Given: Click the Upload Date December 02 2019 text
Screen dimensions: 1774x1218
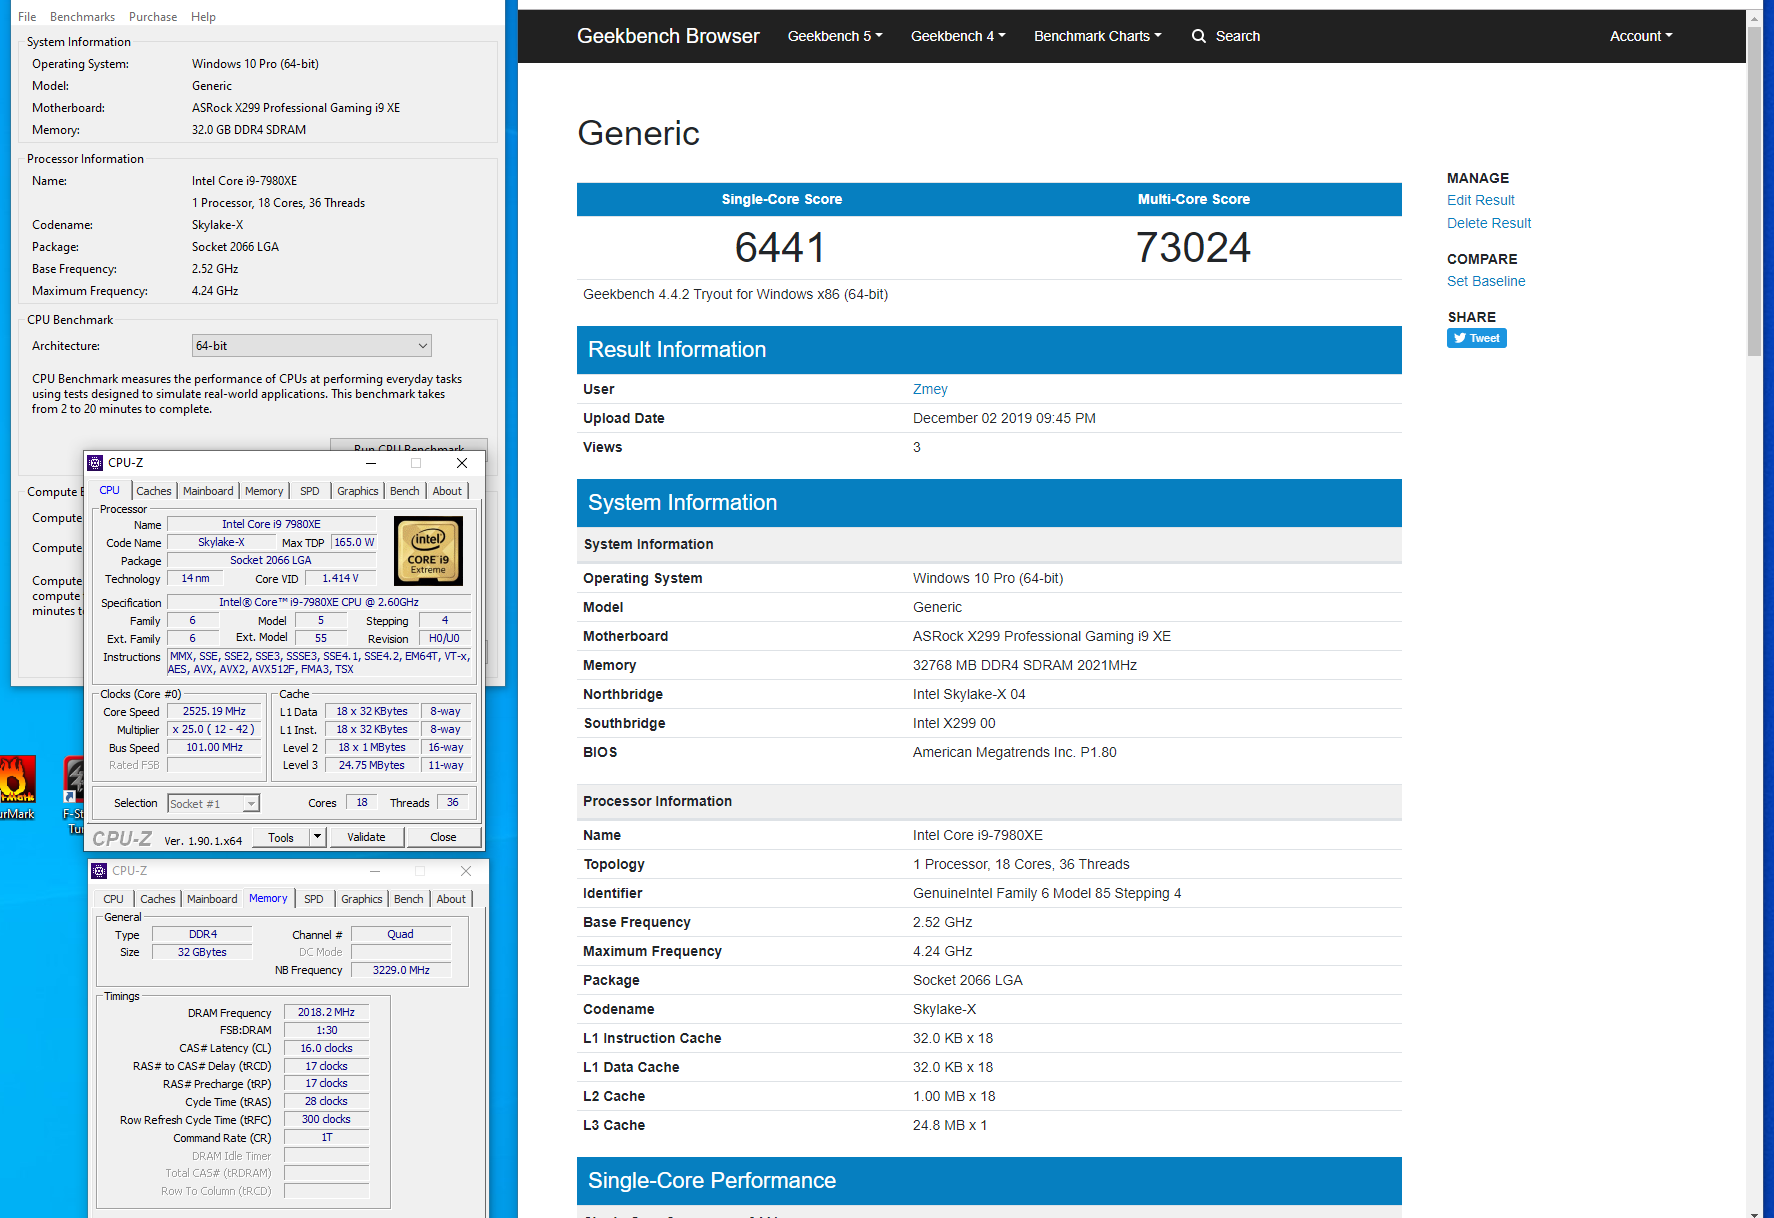Looking at the screenshot, I should [1004, 418].
